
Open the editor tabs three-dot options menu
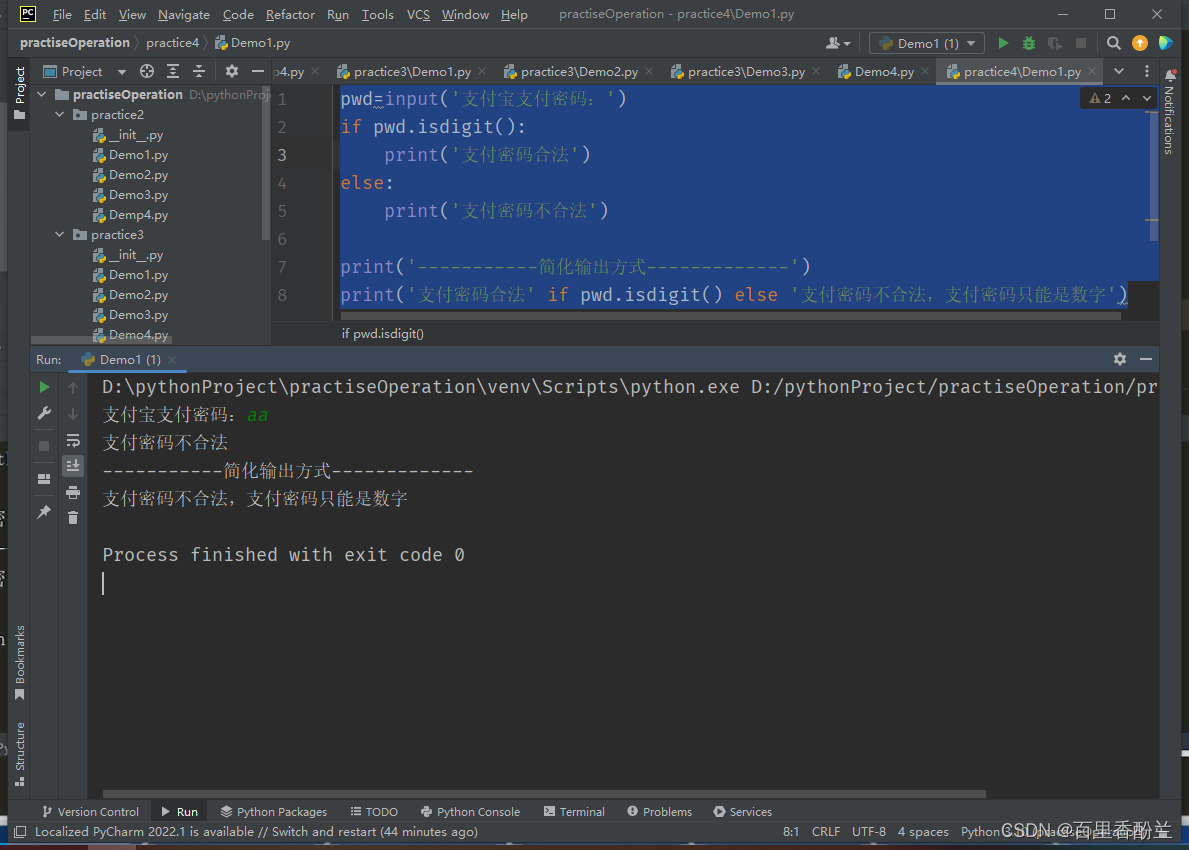pyautogui.click(x=1147, y=71)
